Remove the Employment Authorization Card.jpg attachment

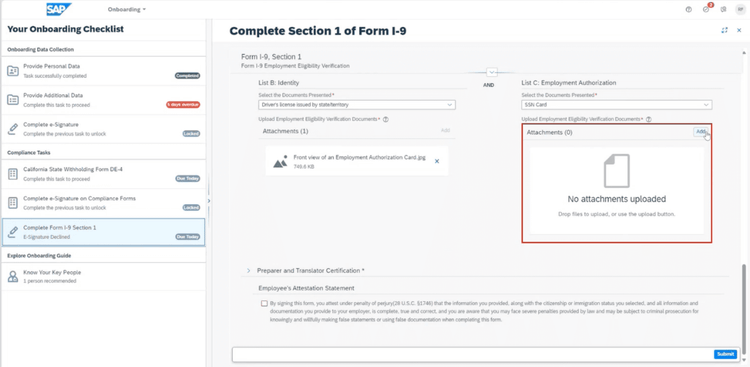pyautogui.click(x=437, y=161)
